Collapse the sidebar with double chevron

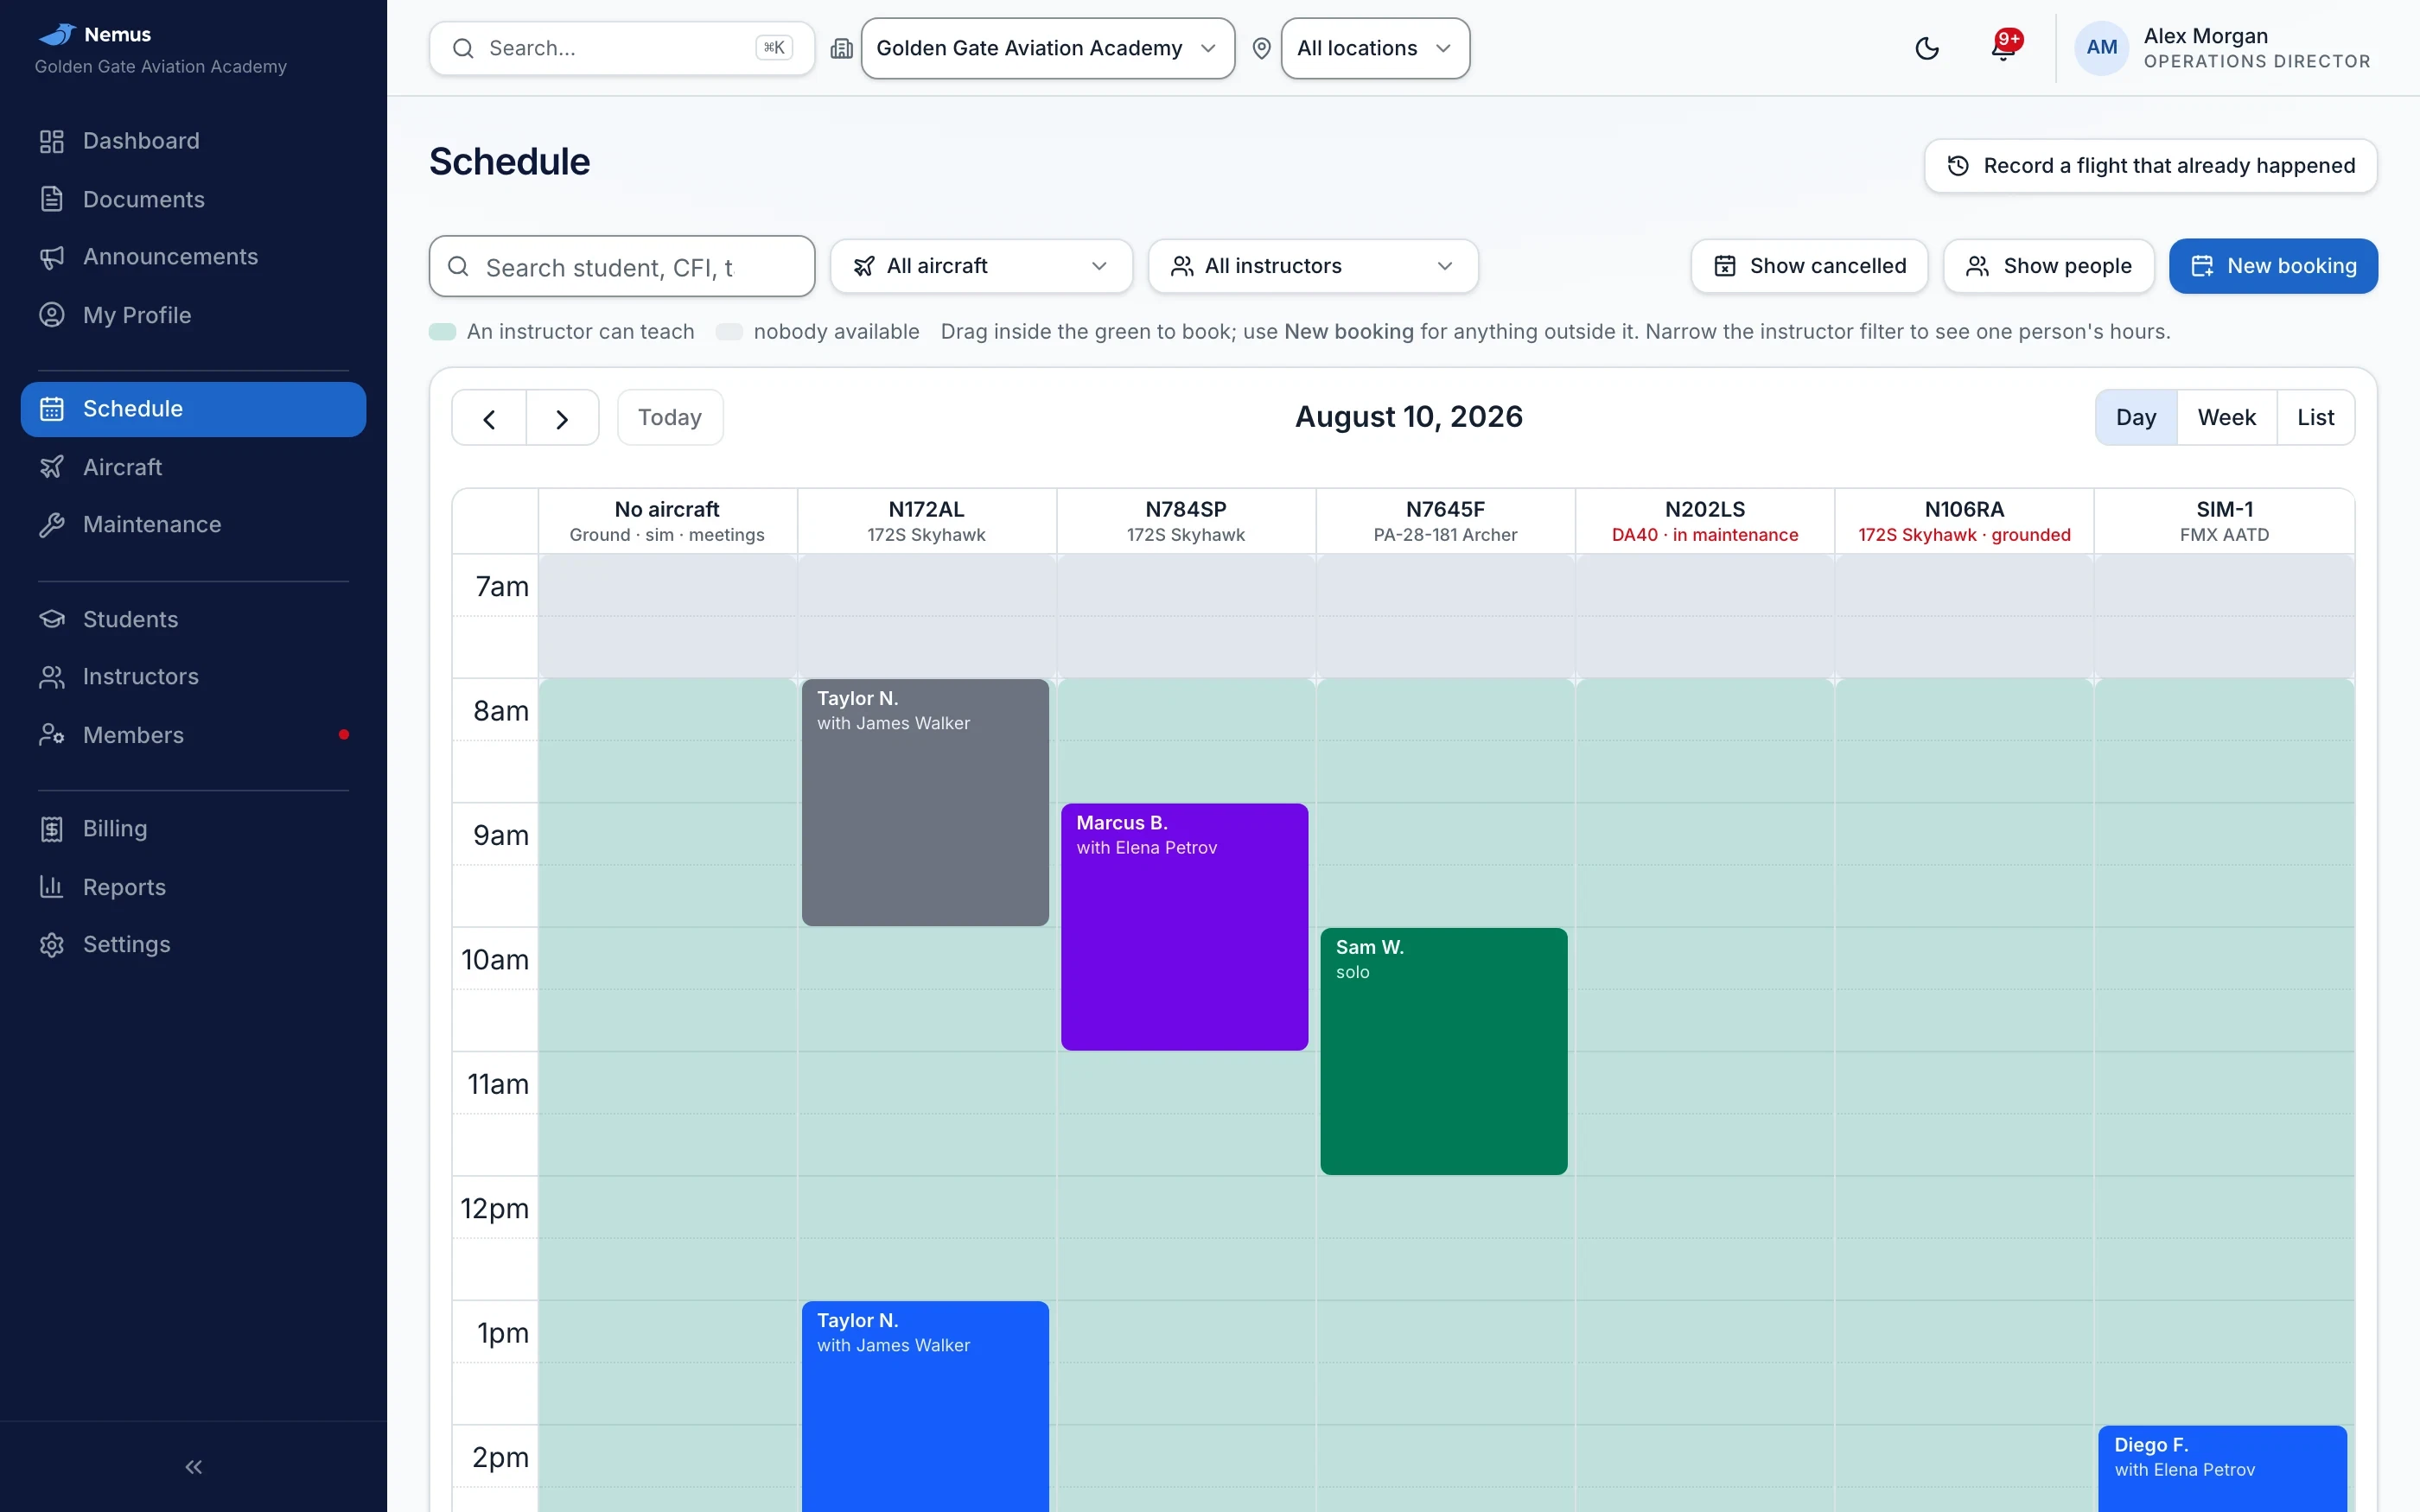click(194, 1467)
